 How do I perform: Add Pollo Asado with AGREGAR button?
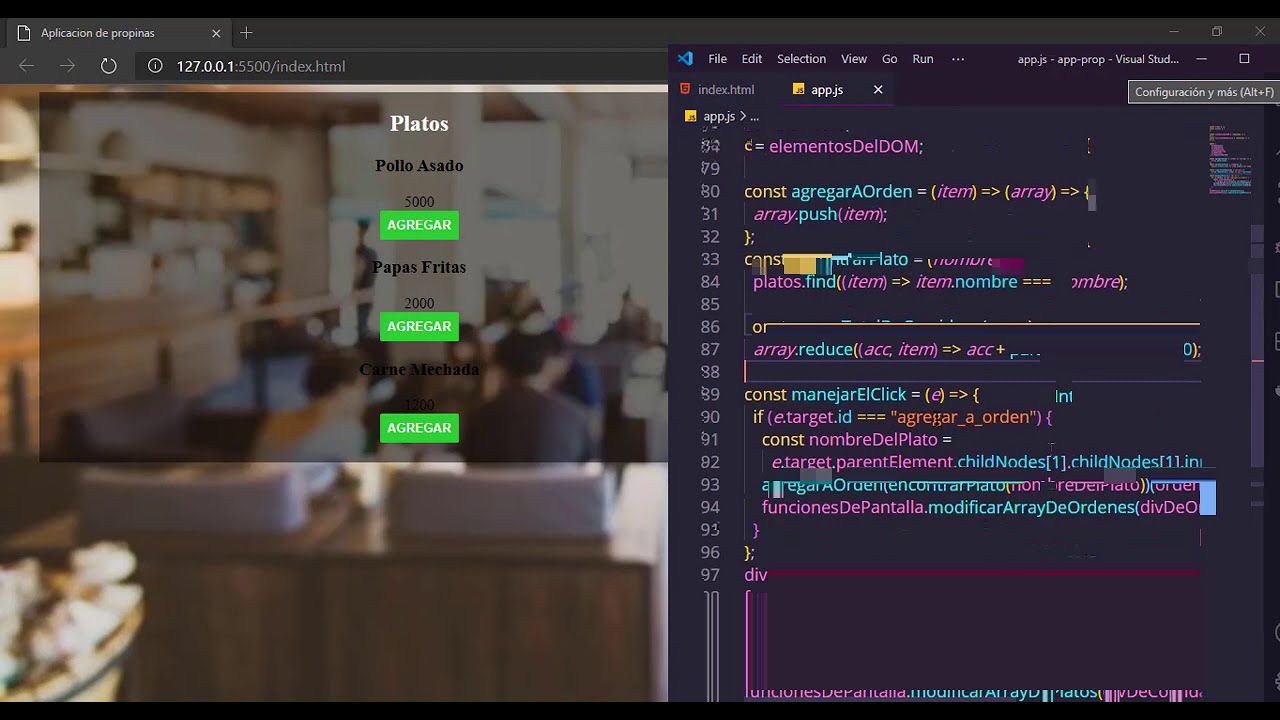(419, 225)
